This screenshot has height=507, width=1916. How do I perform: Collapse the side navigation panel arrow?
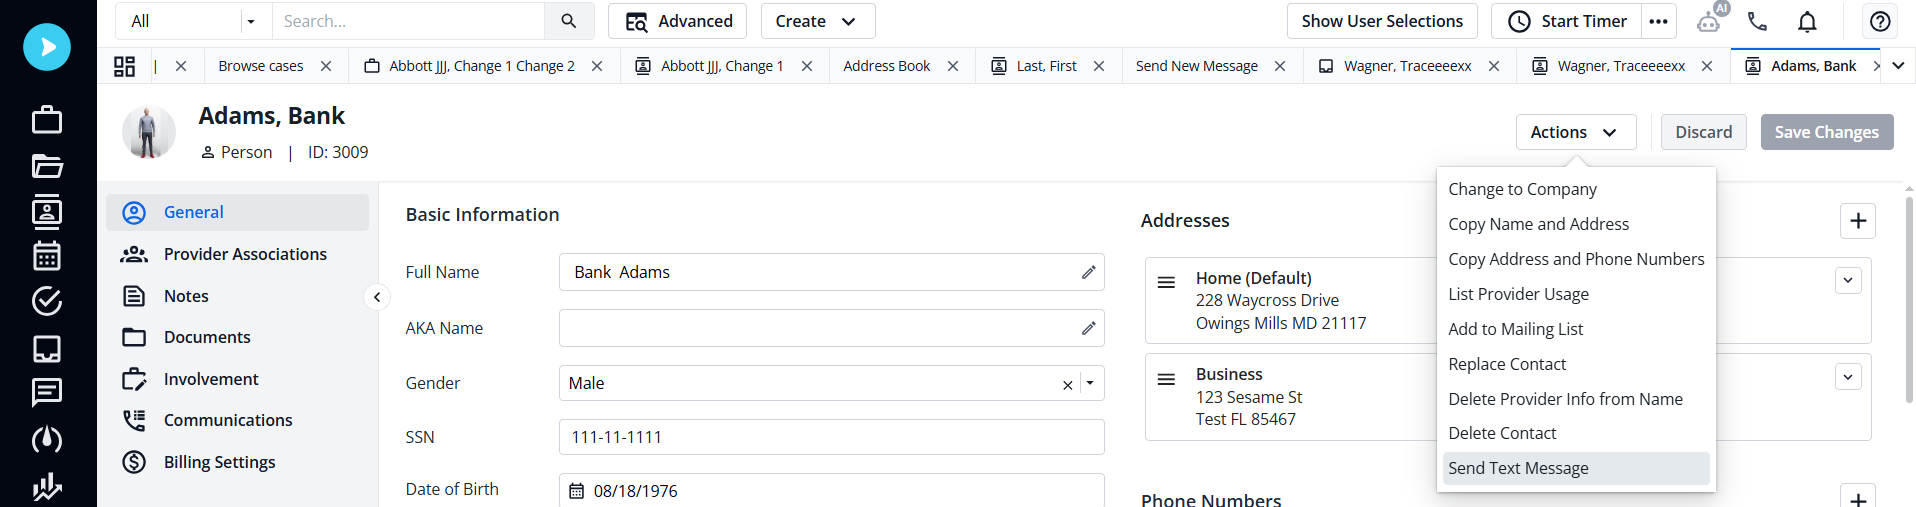pos(377,297)
